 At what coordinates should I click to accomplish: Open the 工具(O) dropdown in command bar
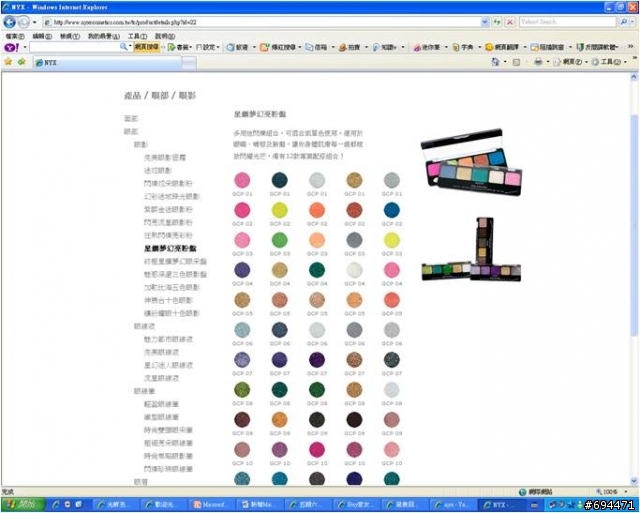click(609, 62)
